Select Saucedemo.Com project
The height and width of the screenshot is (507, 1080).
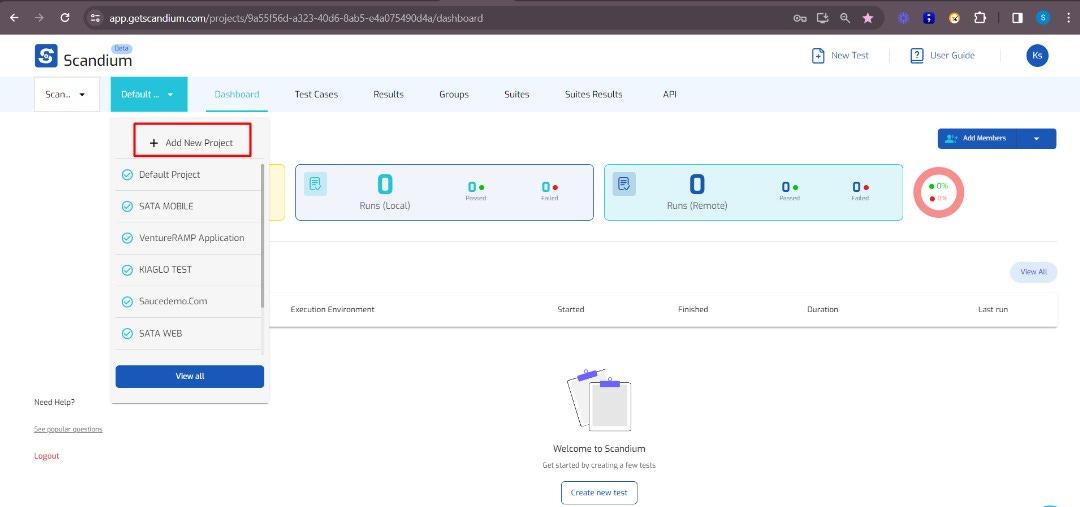189,302
